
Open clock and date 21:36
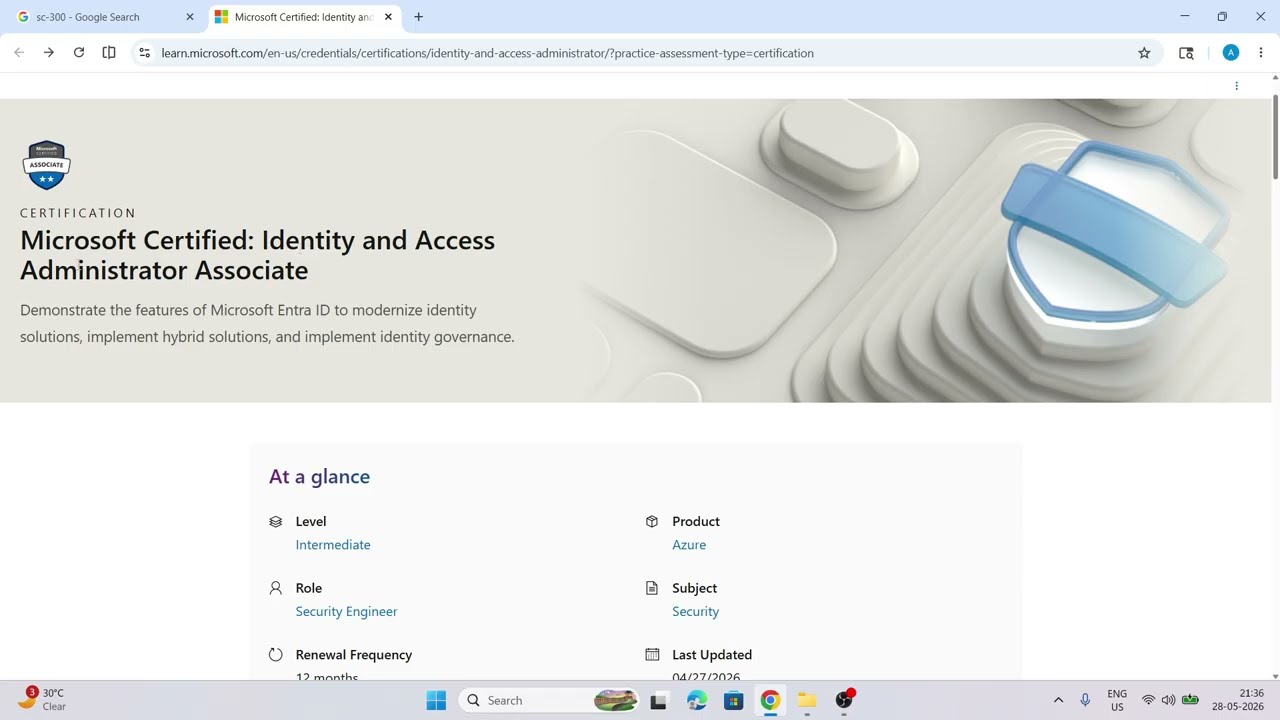click(1238, 700)
